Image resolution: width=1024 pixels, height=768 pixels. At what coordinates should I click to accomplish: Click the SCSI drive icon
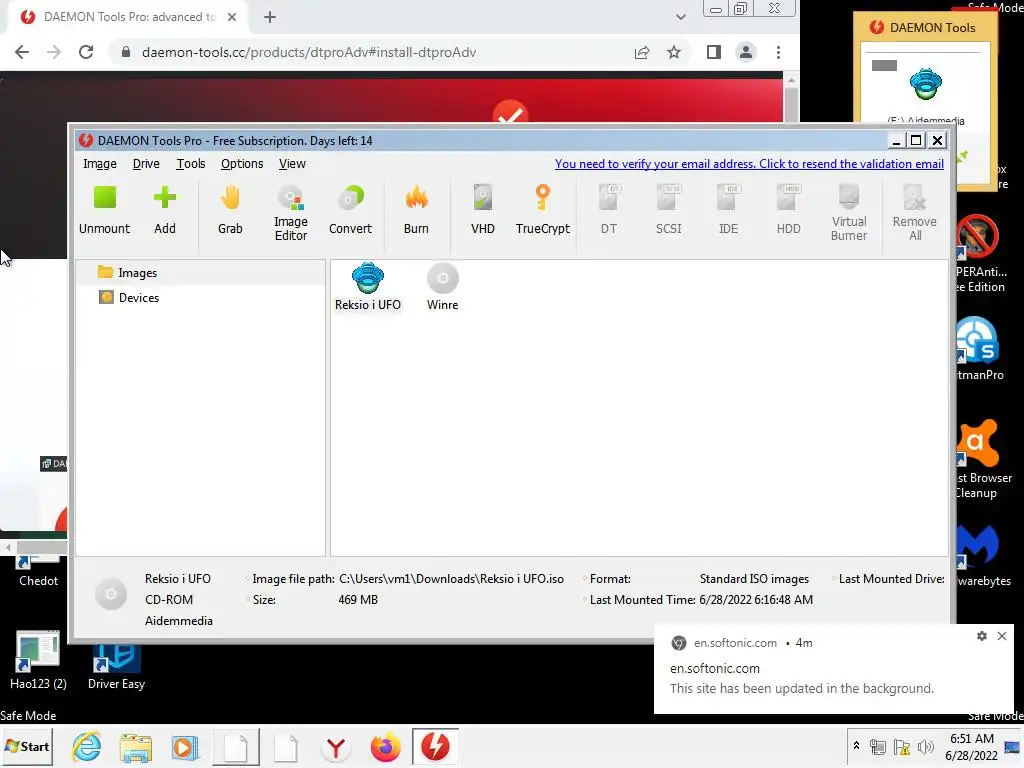[x=669, y=211]
